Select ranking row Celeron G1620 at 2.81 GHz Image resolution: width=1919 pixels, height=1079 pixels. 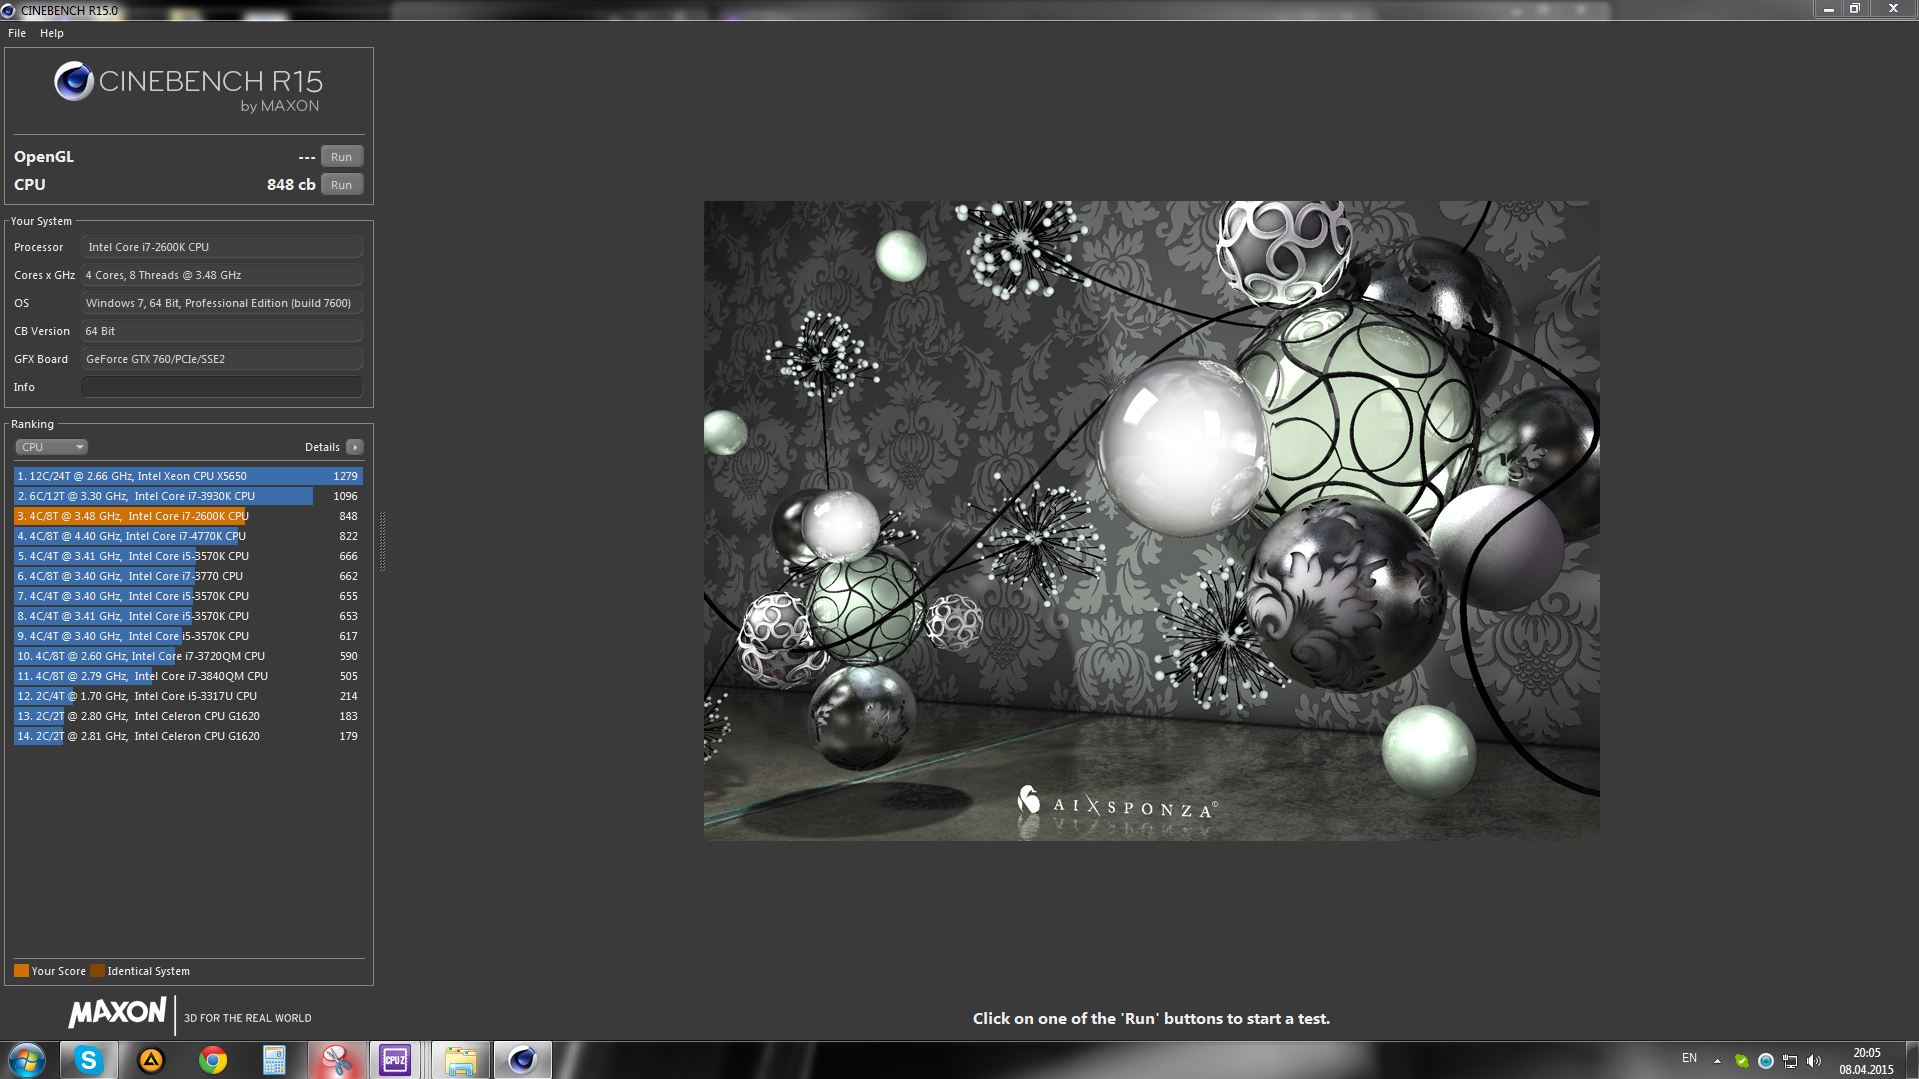coord(188,736)
